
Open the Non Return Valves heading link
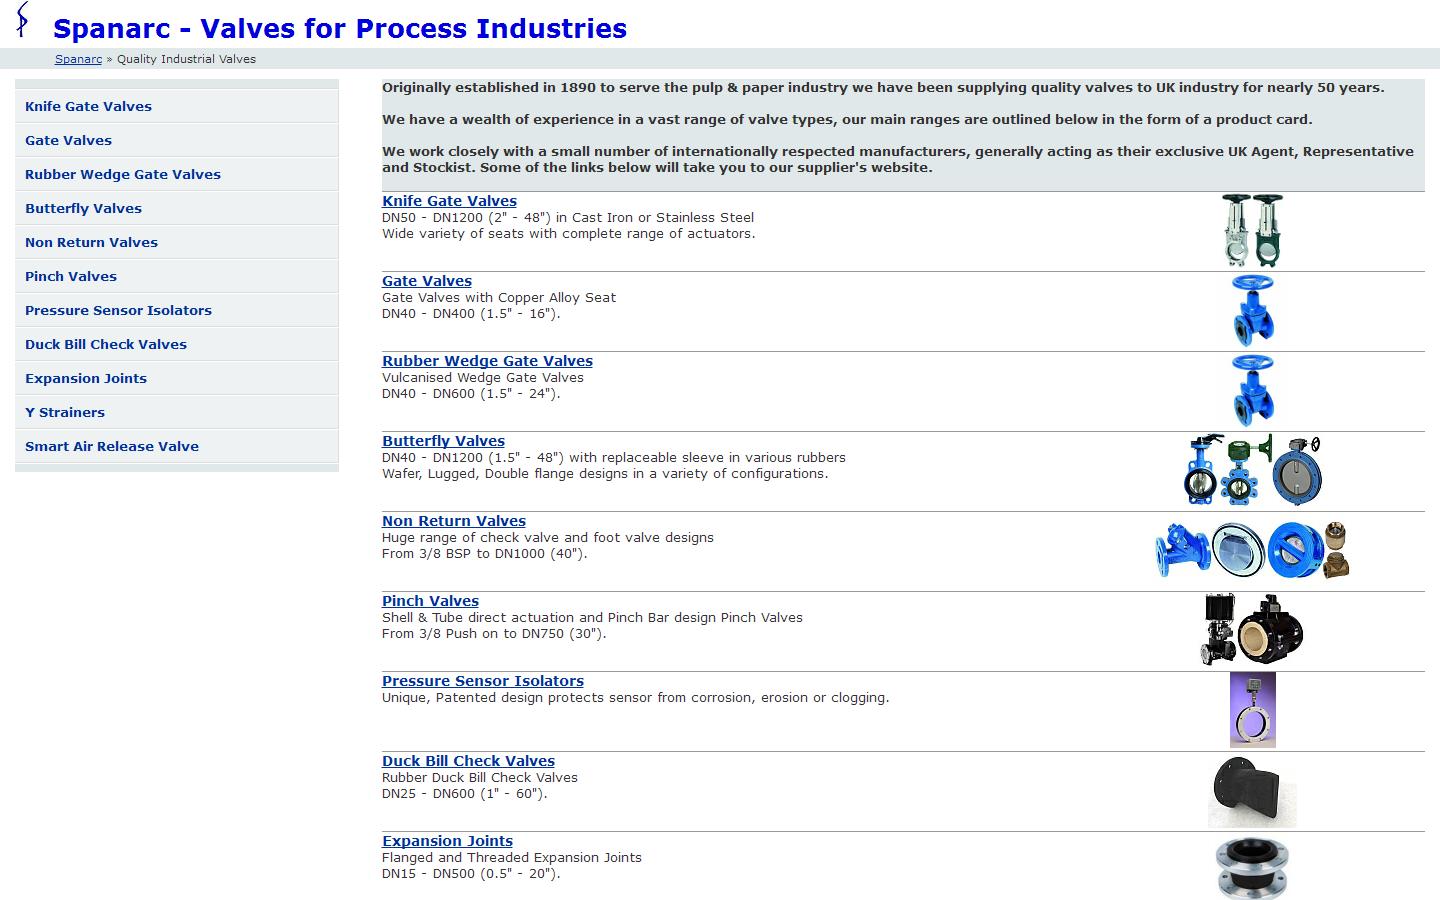453,521
